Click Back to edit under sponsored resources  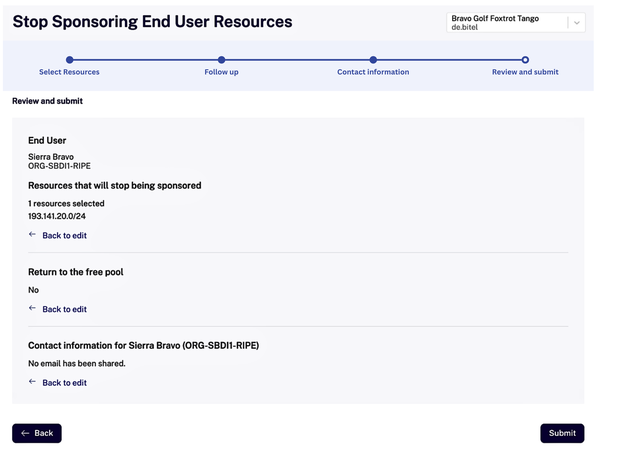point(64,236)
